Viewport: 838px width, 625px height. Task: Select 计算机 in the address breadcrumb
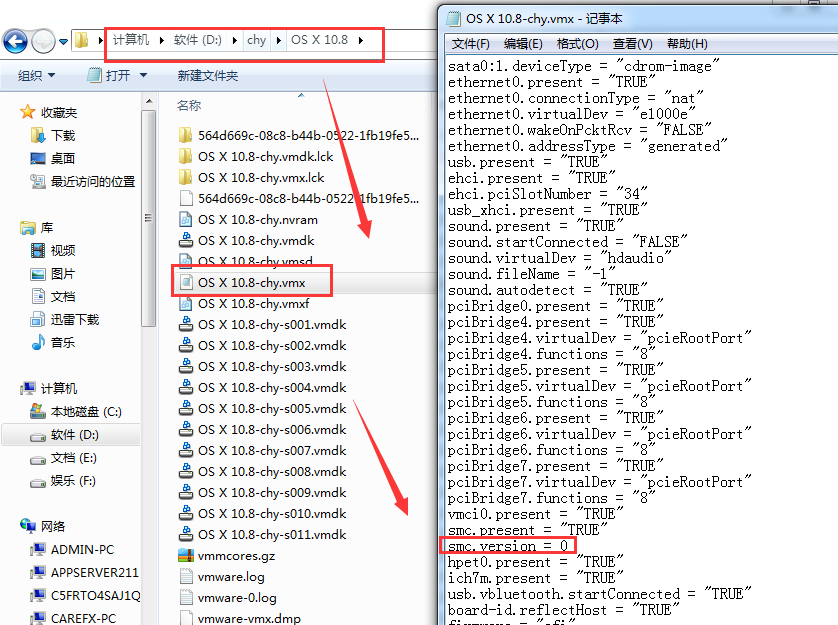point(130,40)
